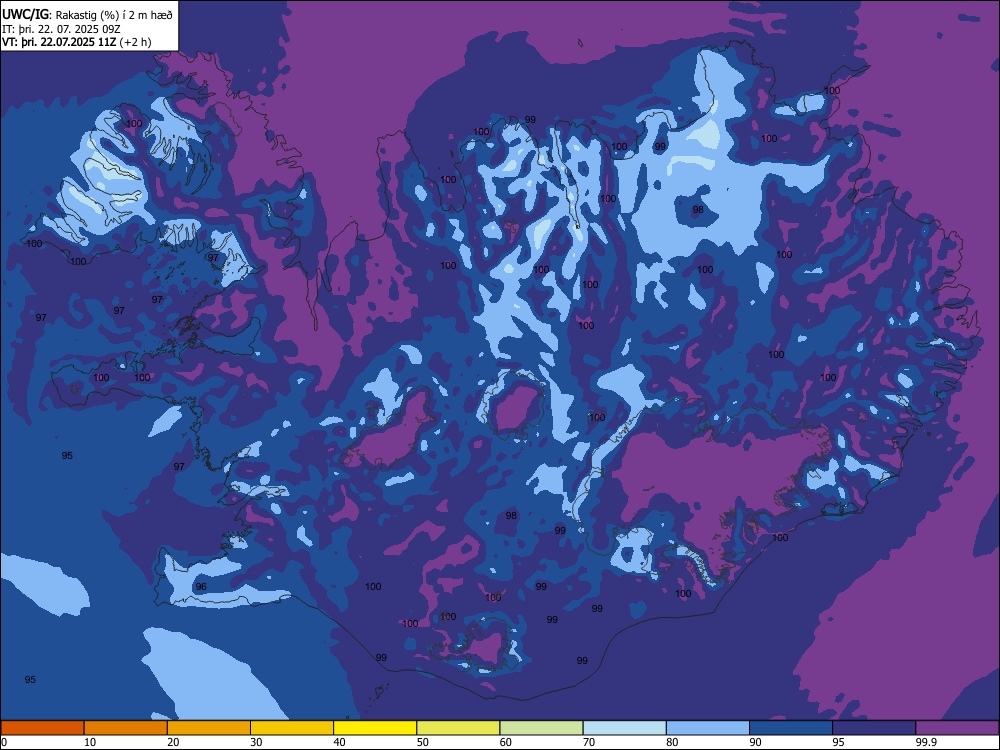The width and height of the screenshot is (1000, 750).
Task: Click the '30' tick label on the legend
Action: point(256,742)
